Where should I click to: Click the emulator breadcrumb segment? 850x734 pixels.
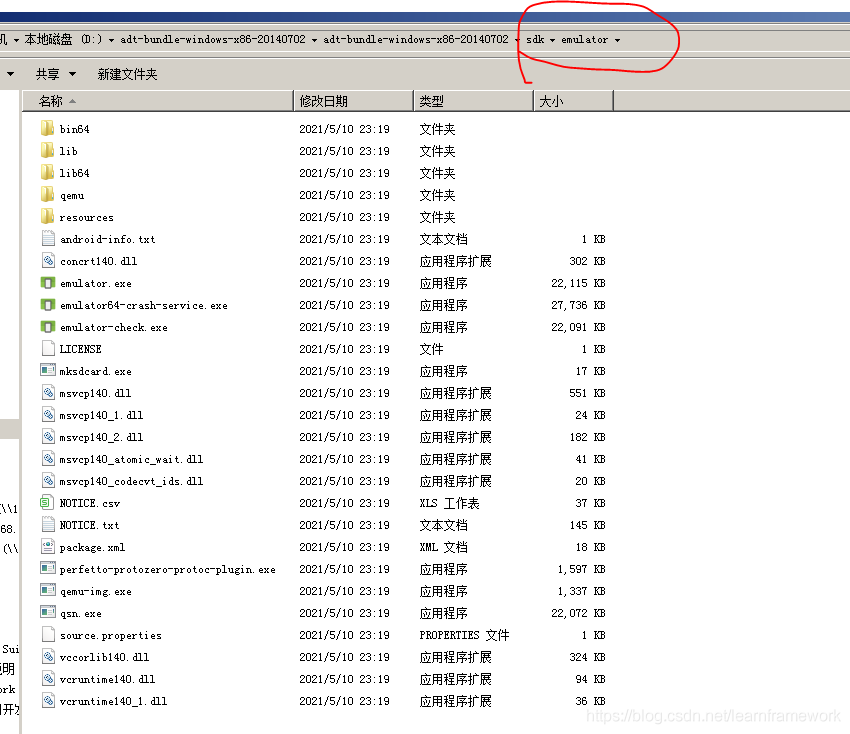584,40
